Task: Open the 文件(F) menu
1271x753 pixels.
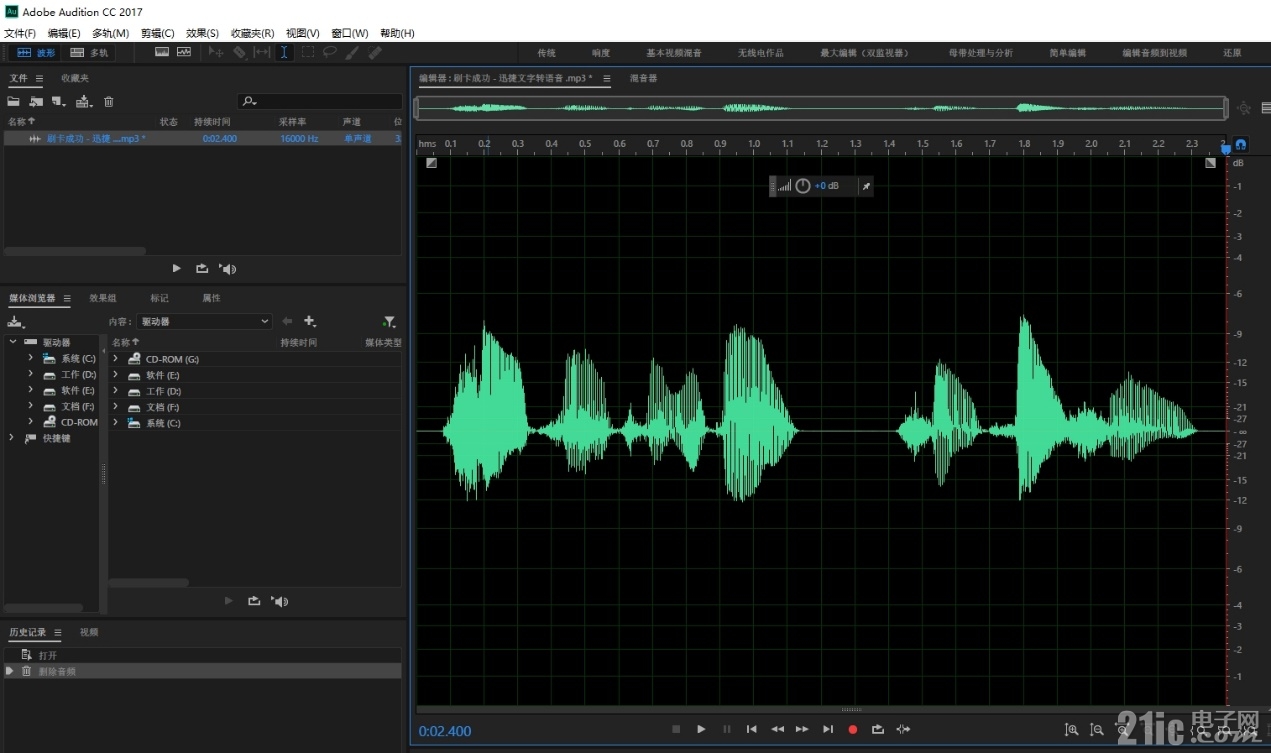Action: pos(20,33)
